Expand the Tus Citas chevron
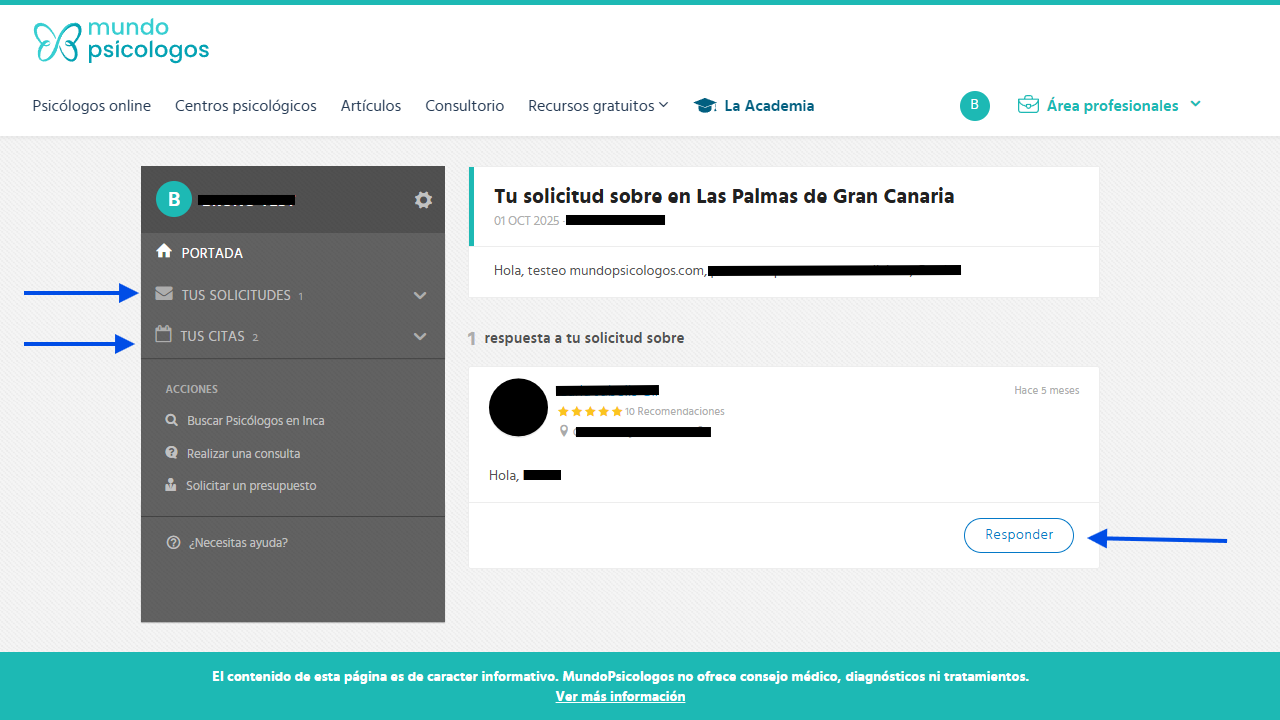The height and width of the screenshot is (720, 1280). (x=420, y=336)
